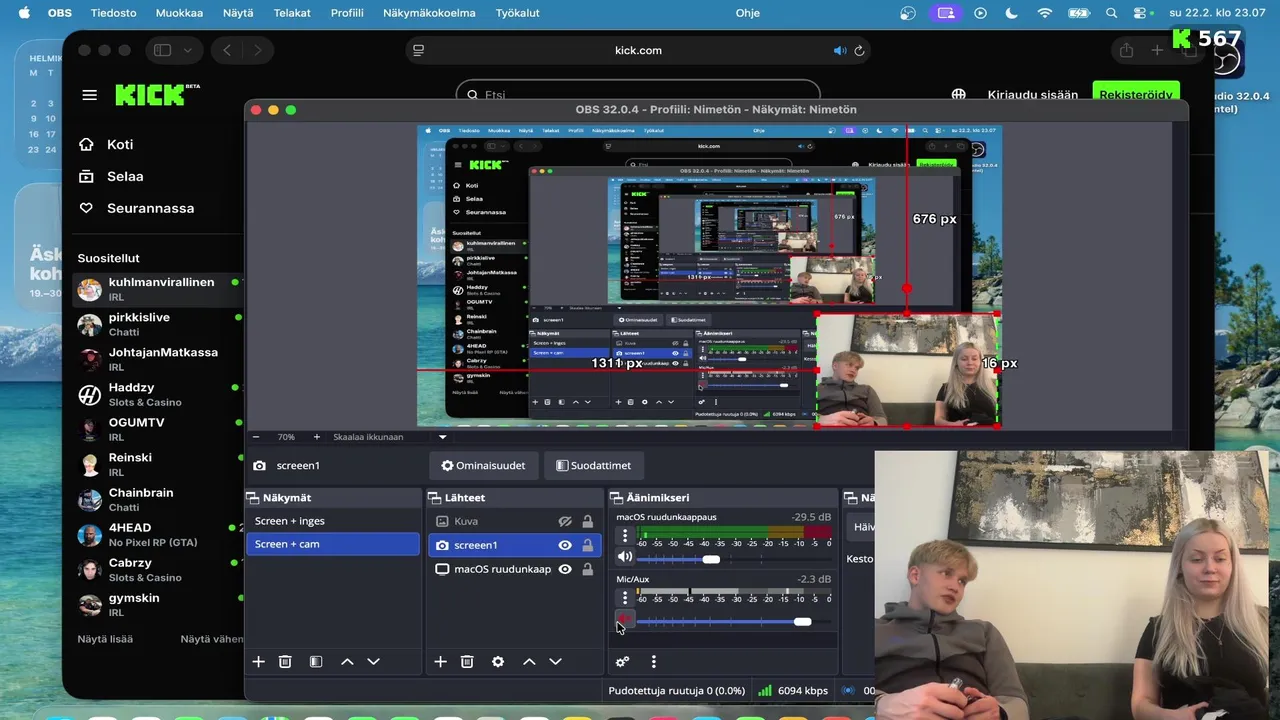Click Kick Etsi search field
This screenshot has width=1280, height=720.
[x=638, y=93]
